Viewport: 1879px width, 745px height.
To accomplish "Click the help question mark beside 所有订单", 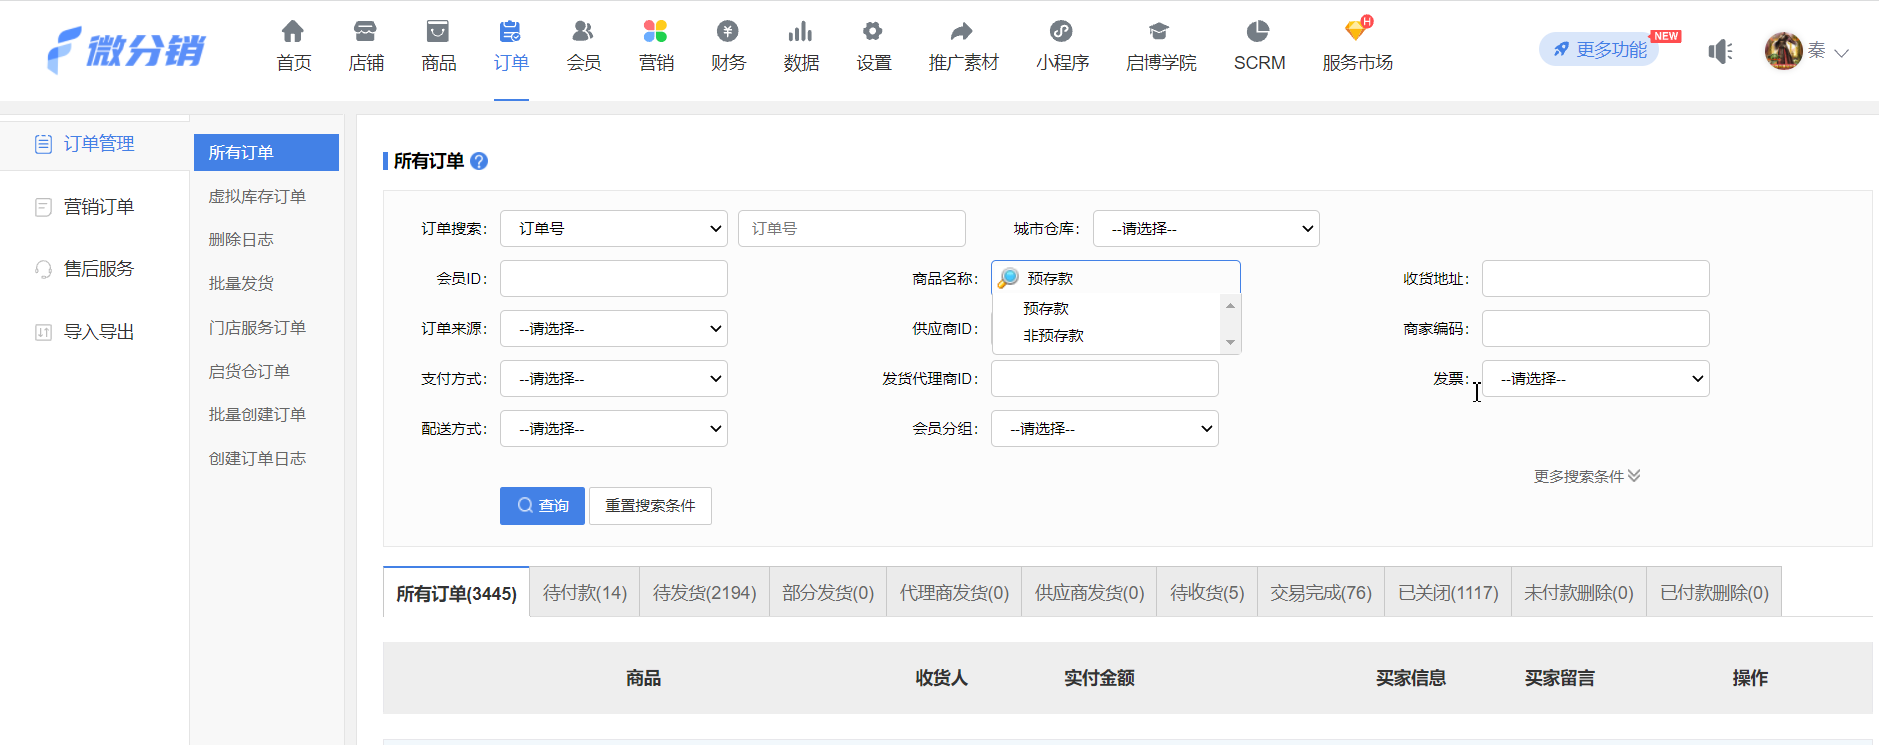I will coord(479,161).
